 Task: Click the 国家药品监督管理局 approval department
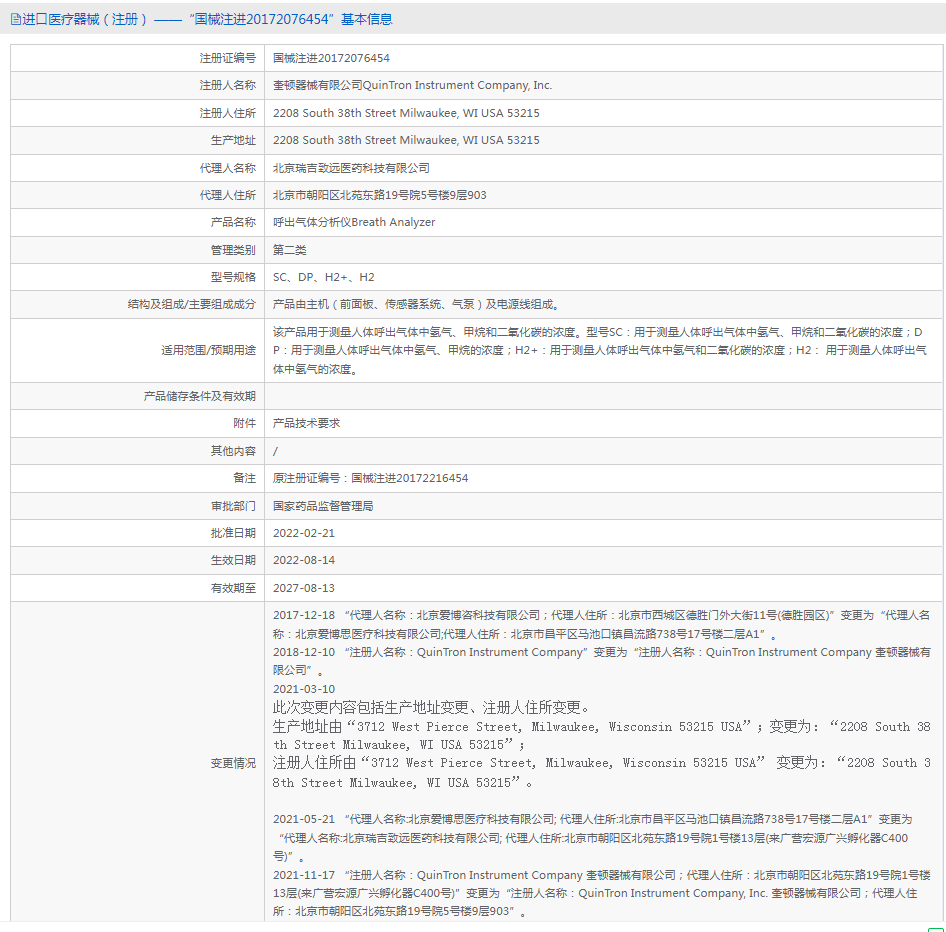[x=323, y=506]
